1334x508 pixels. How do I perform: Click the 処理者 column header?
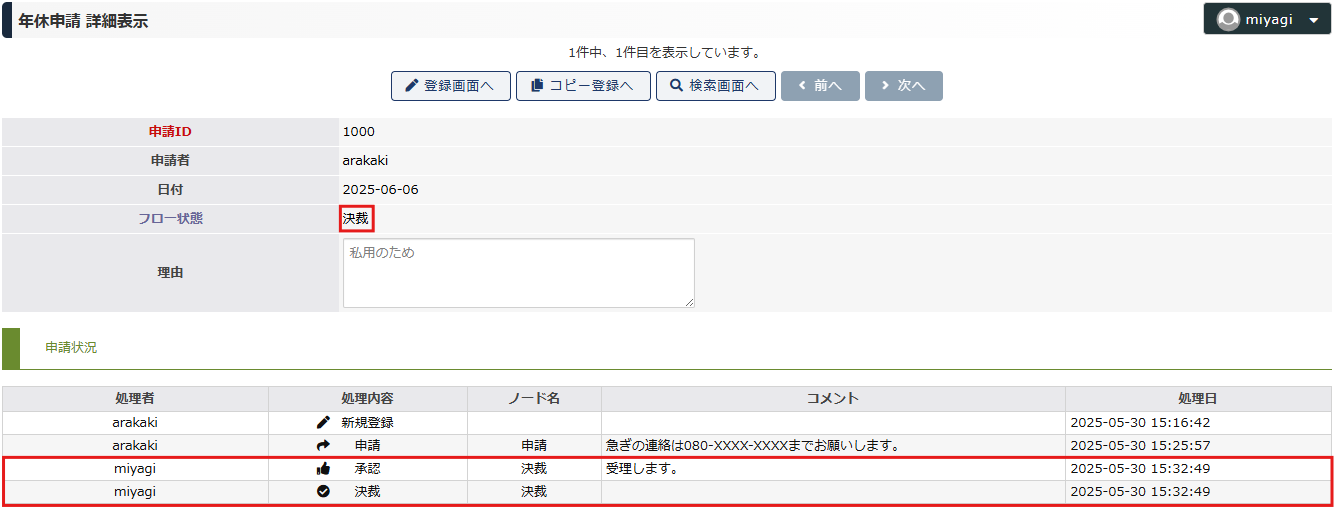click(x=135, y=399)
